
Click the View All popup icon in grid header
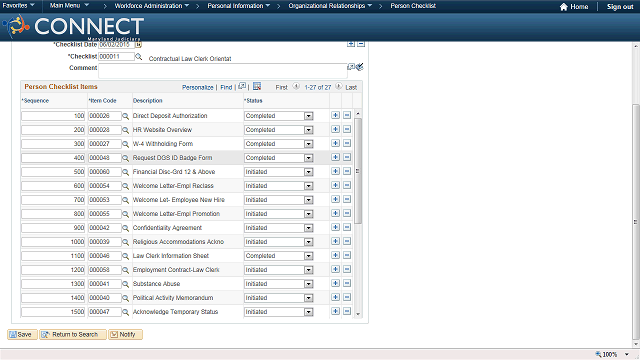click(x=242, y=86)
